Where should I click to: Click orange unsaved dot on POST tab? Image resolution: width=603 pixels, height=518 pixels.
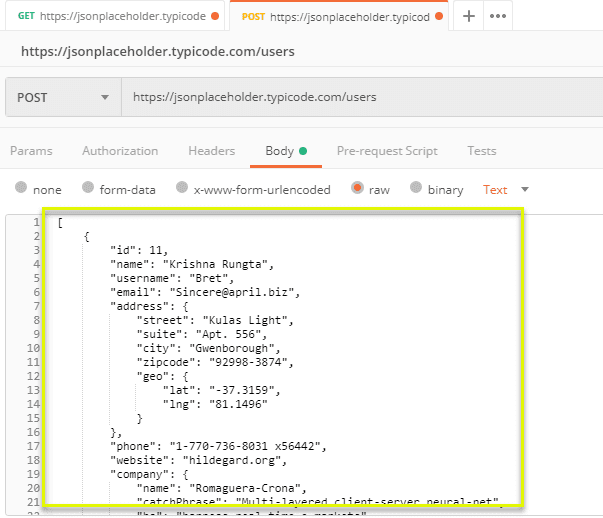440,17
